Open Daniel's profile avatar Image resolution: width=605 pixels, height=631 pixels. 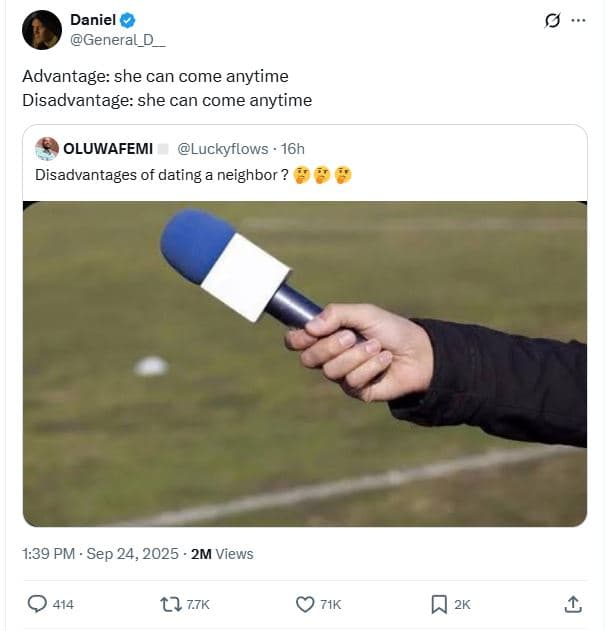(42, 30)
